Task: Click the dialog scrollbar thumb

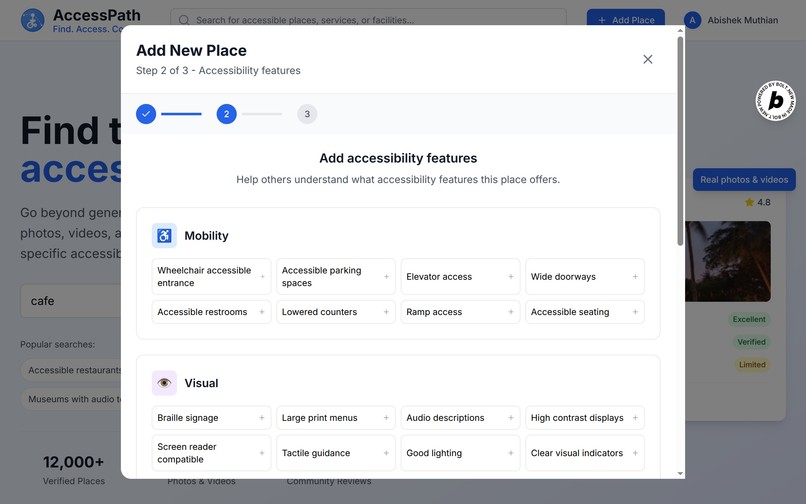Action: pos(680,141)
